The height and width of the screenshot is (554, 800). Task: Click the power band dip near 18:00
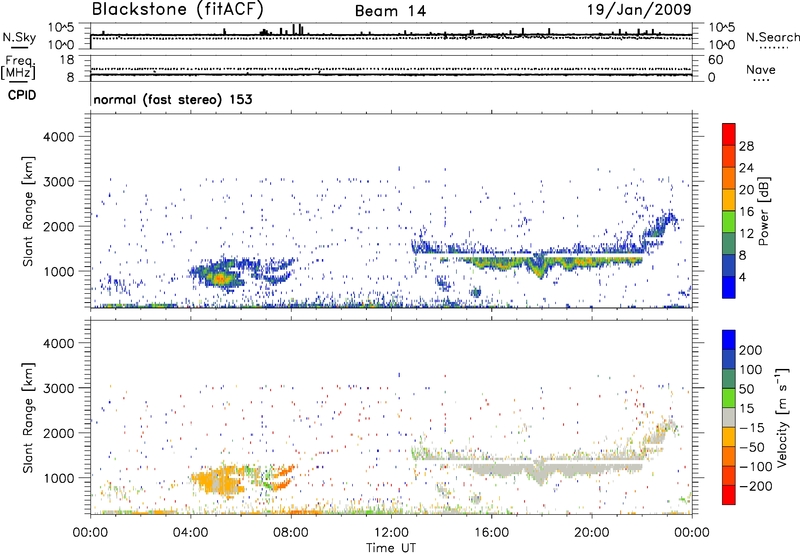point(539,268)
